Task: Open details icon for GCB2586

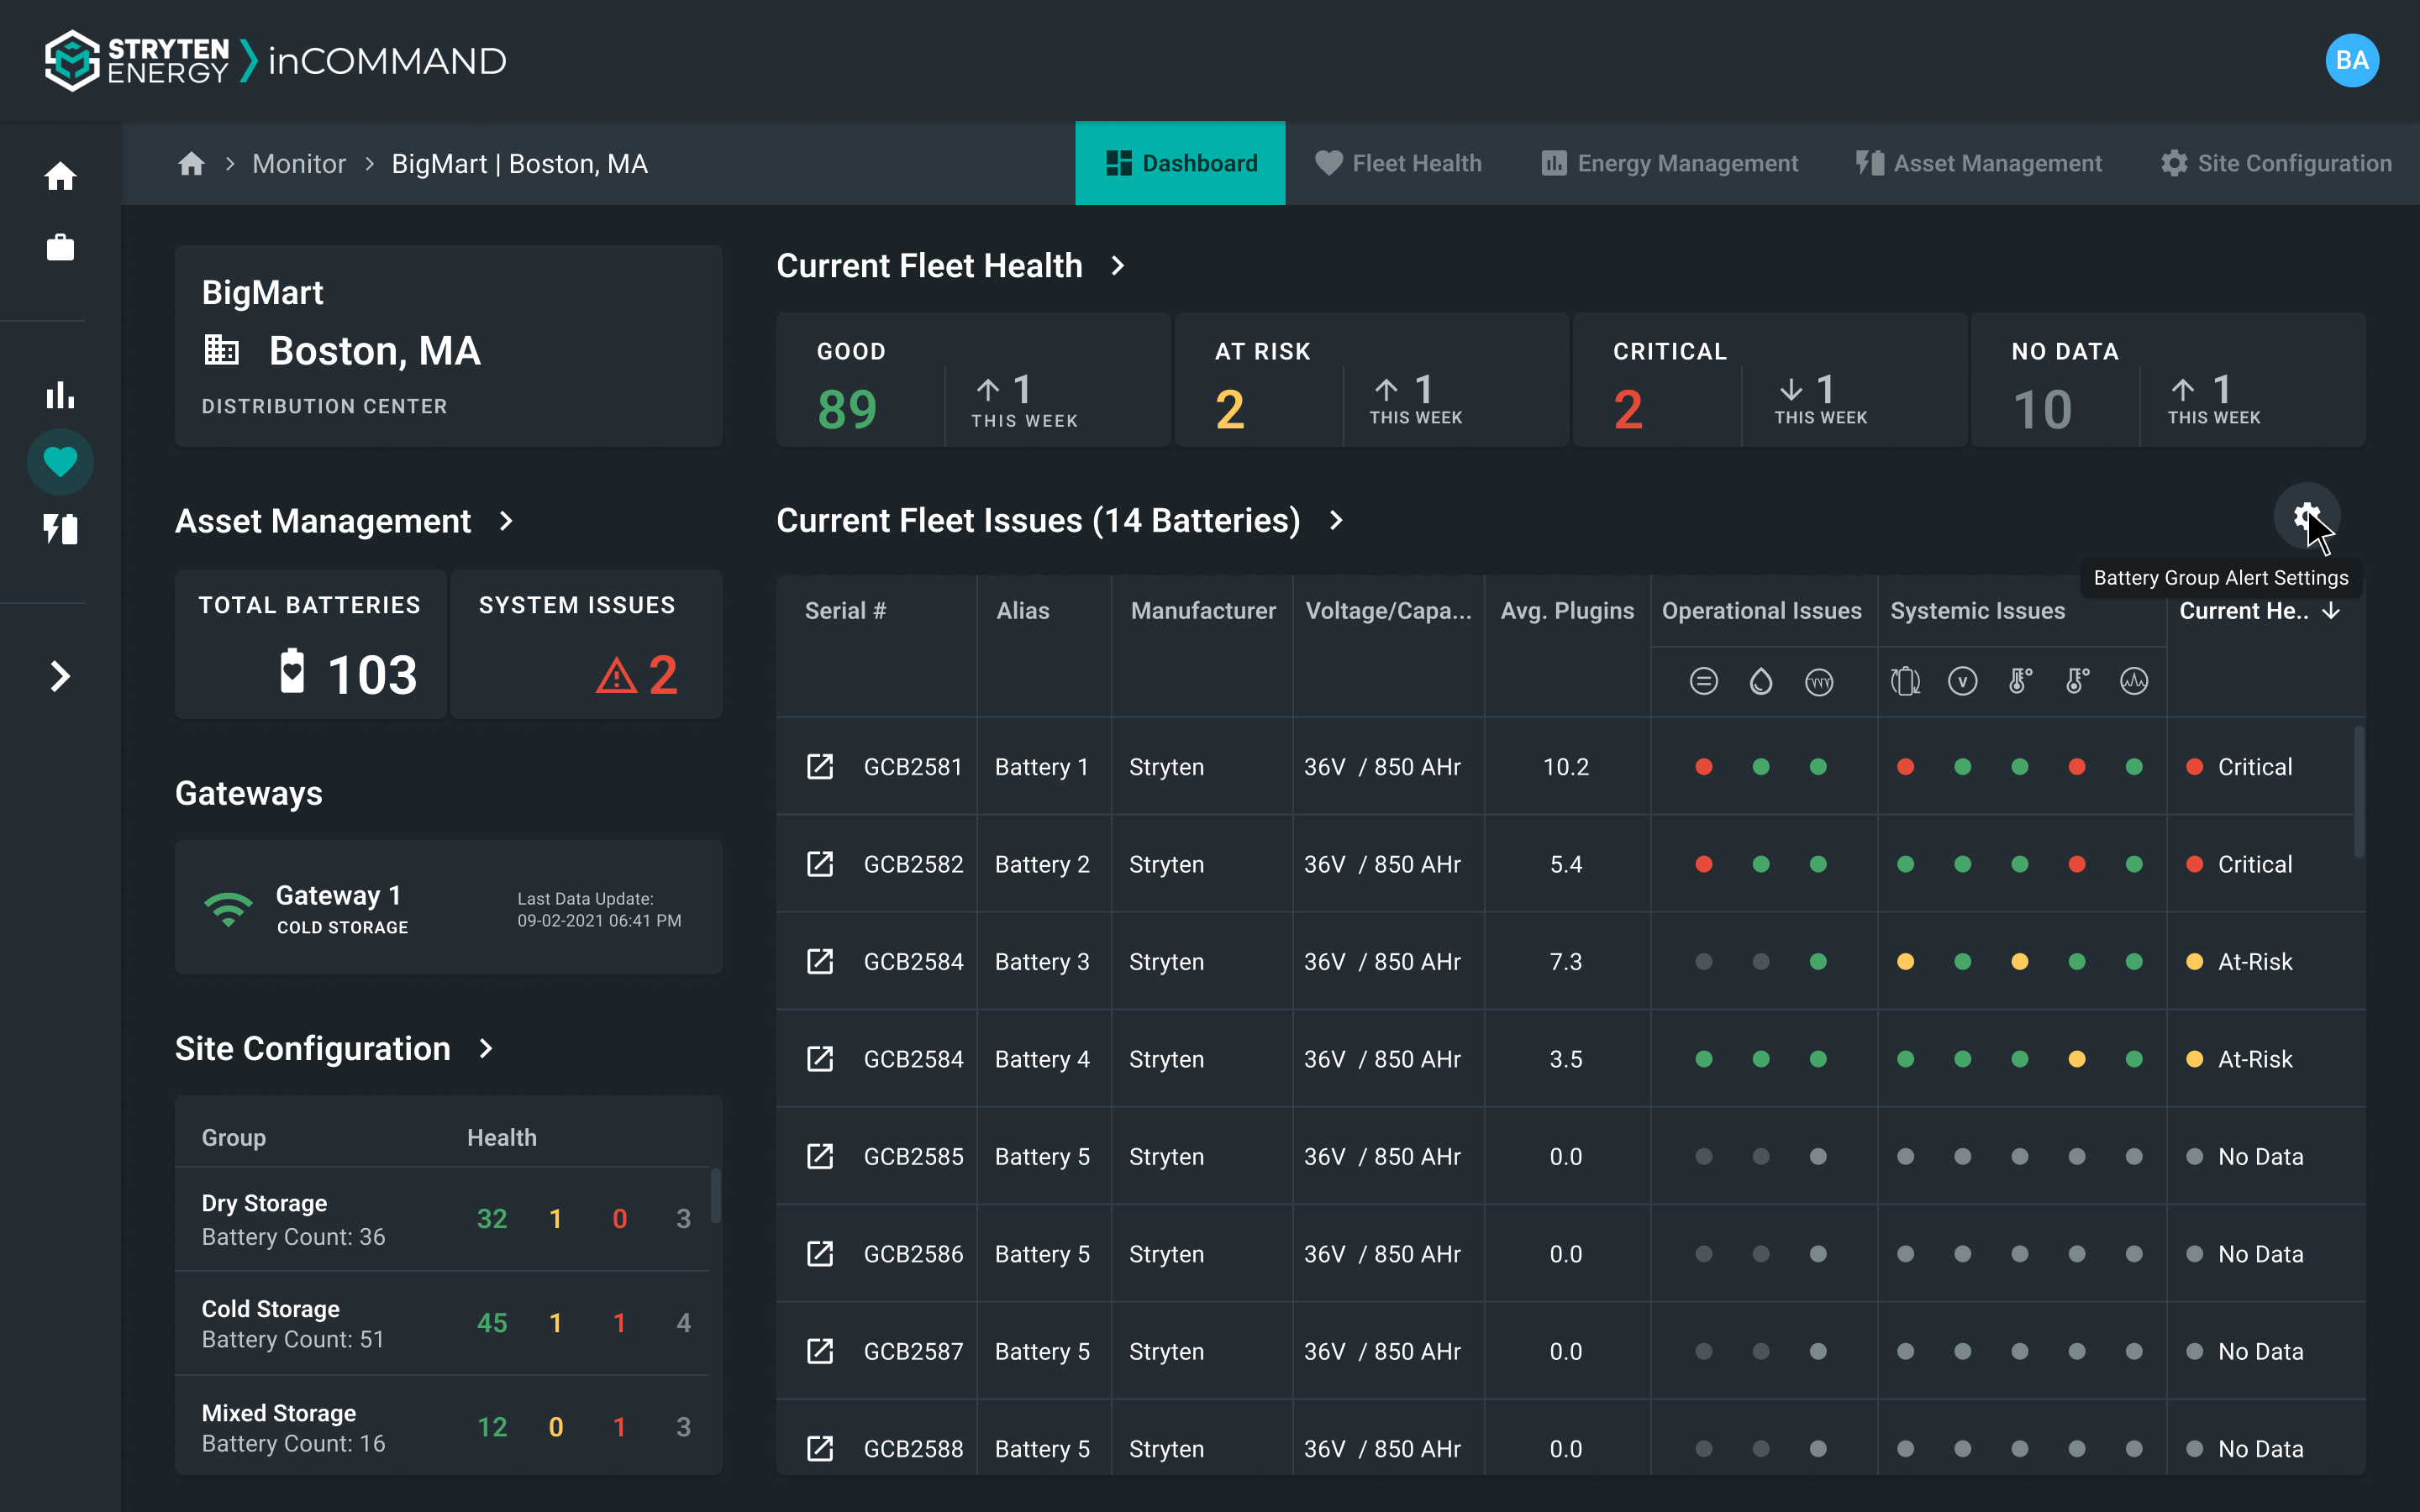Action: click(820, 1253)
